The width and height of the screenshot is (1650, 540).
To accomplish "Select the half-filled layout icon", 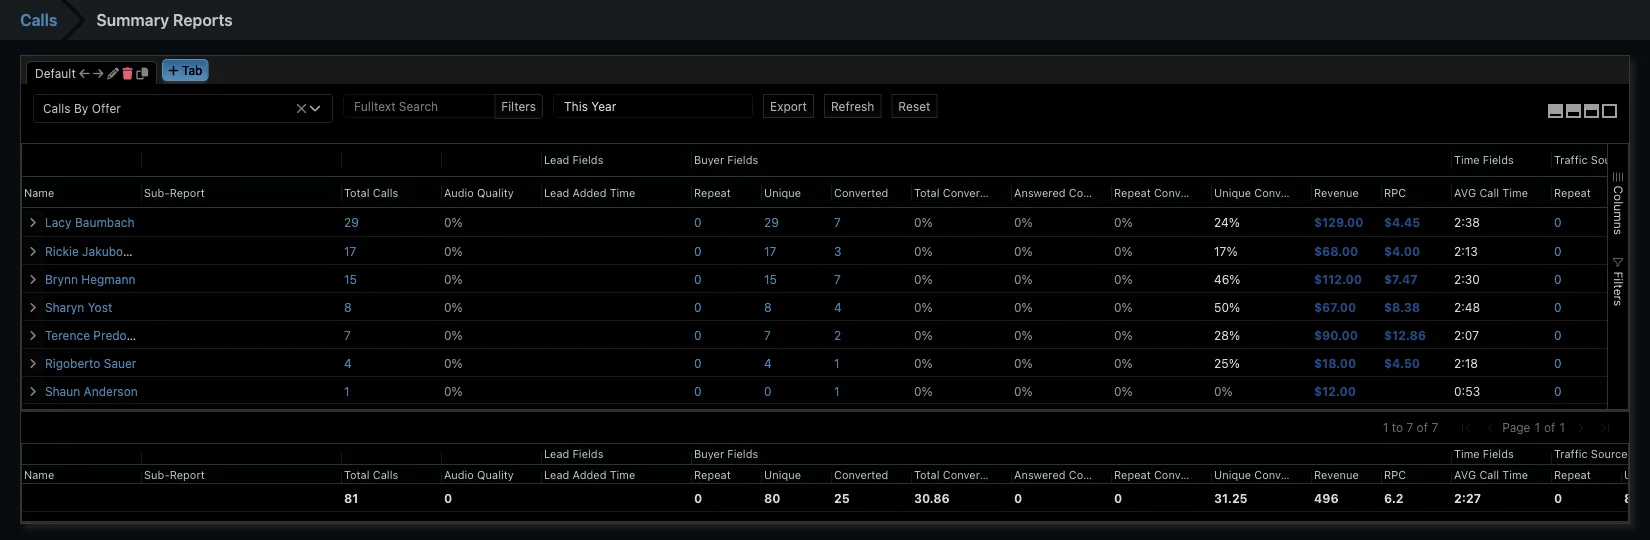I will tap(1573, 111).
